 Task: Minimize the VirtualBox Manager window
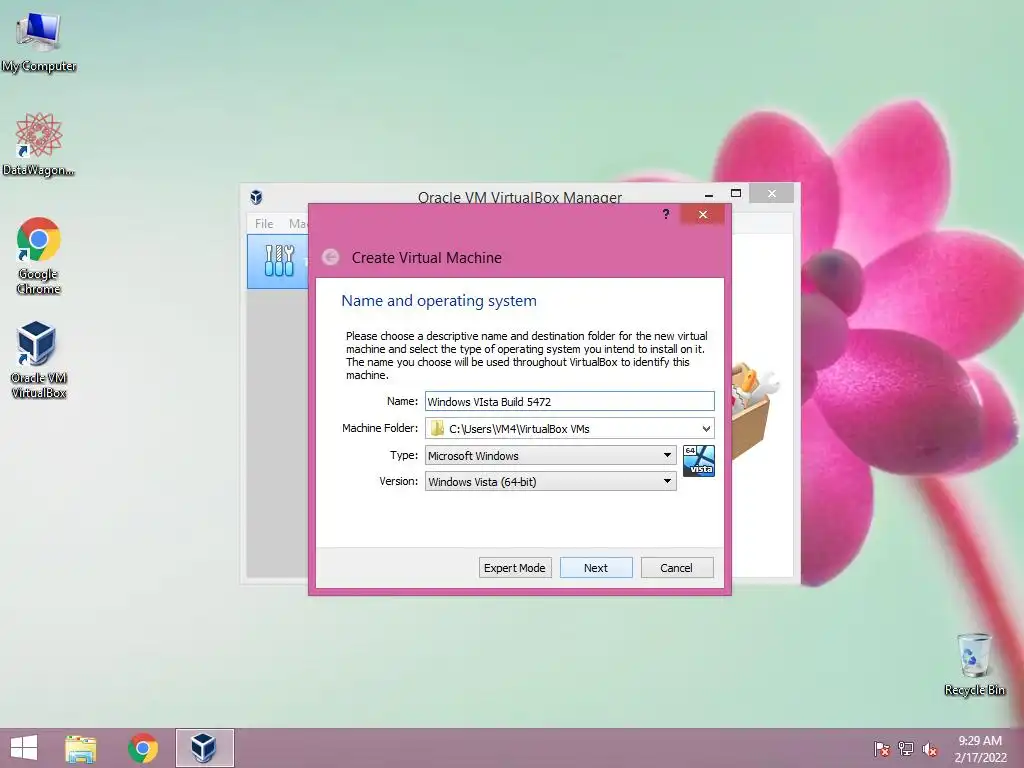click(709, 194)
